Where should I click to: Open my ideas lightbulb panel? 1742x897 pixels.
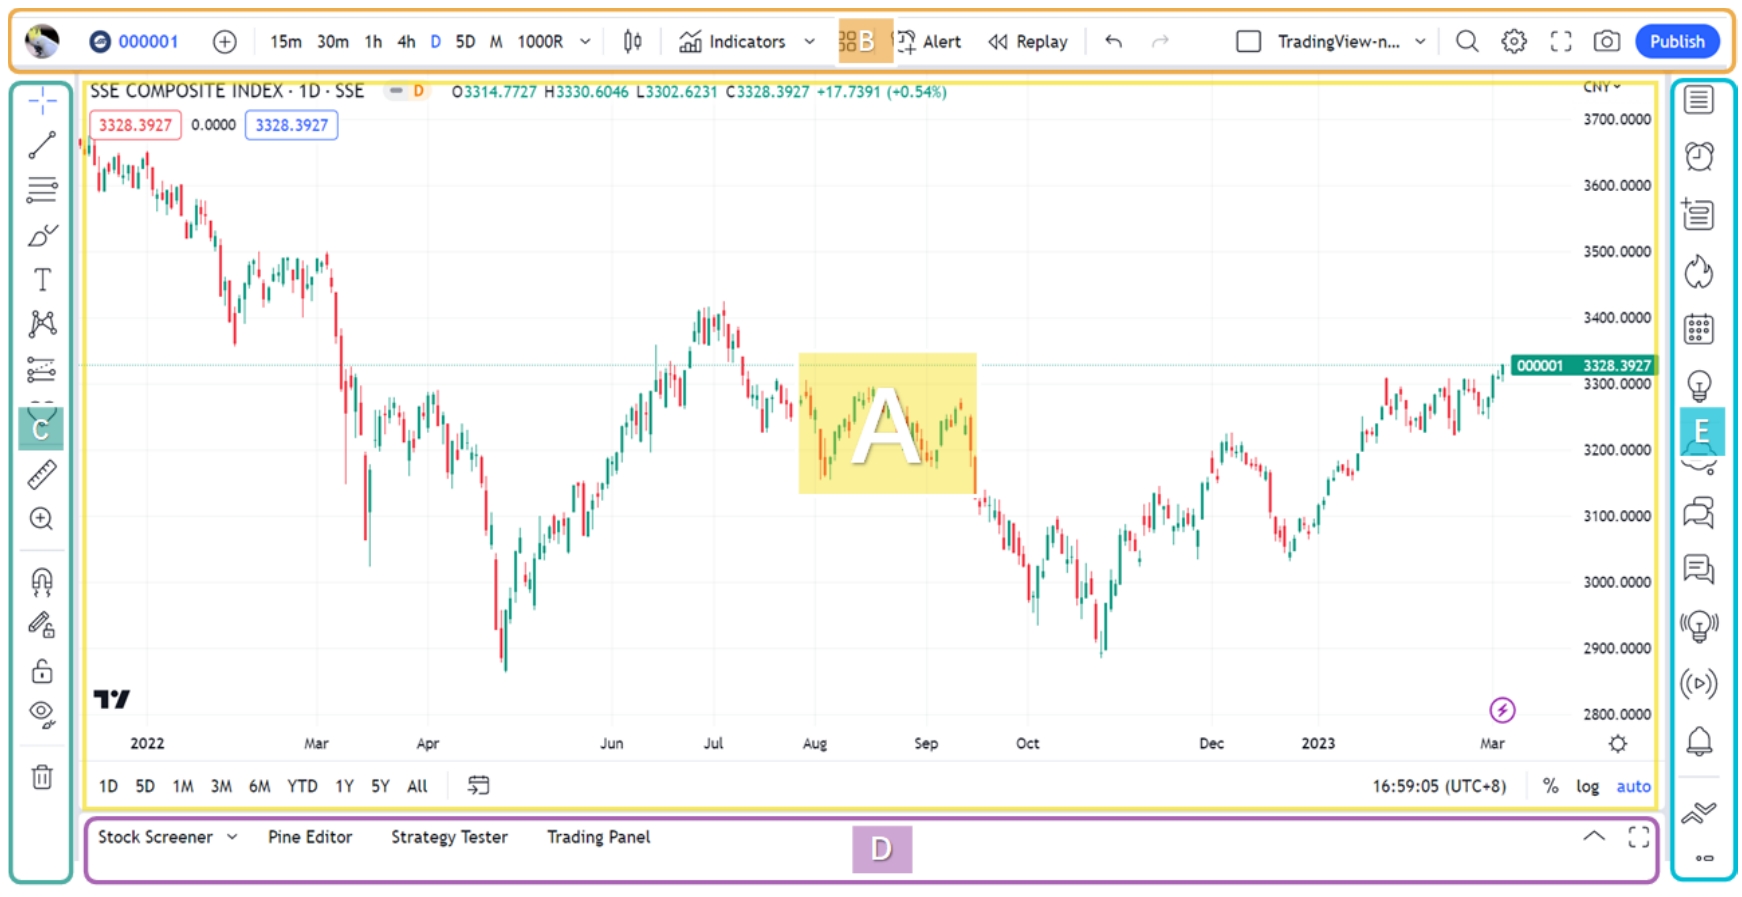1698,385
